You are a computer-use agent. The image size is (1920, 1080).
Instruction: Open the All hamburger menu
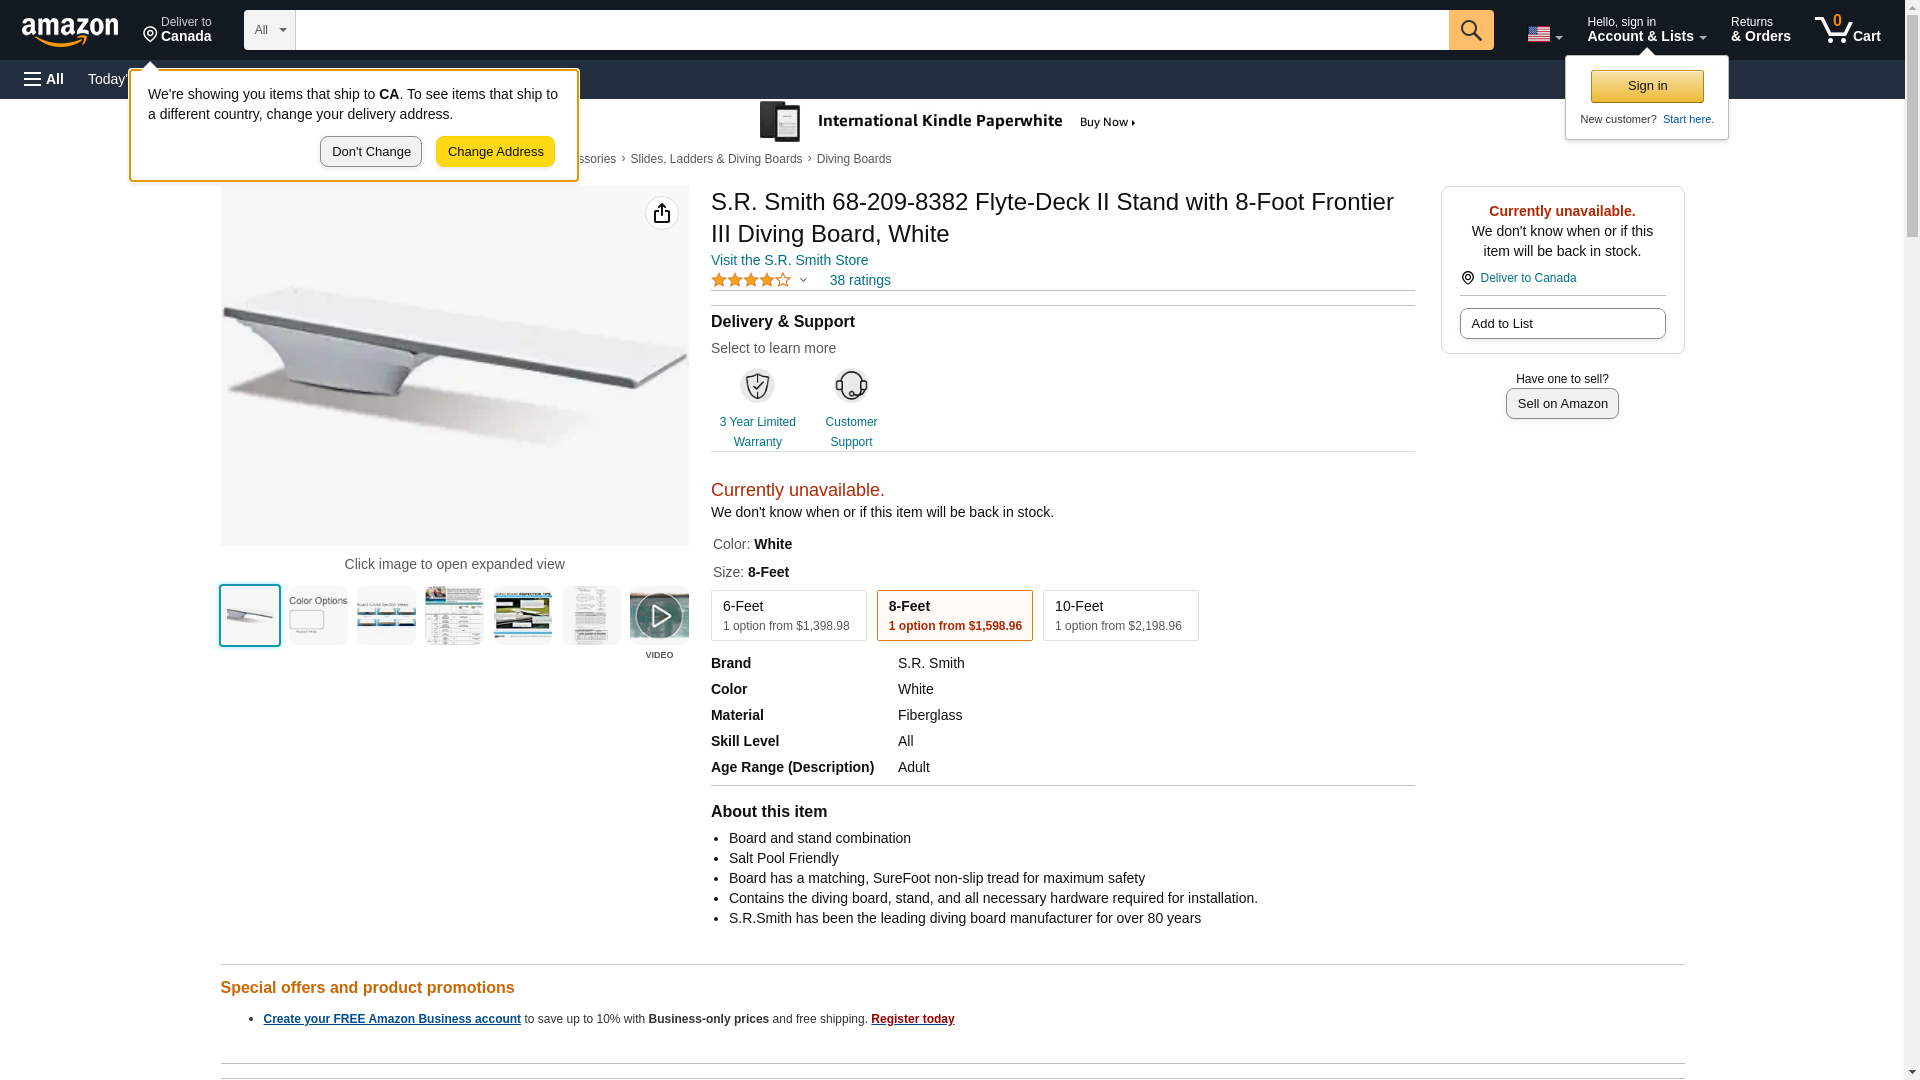[44, 79]
